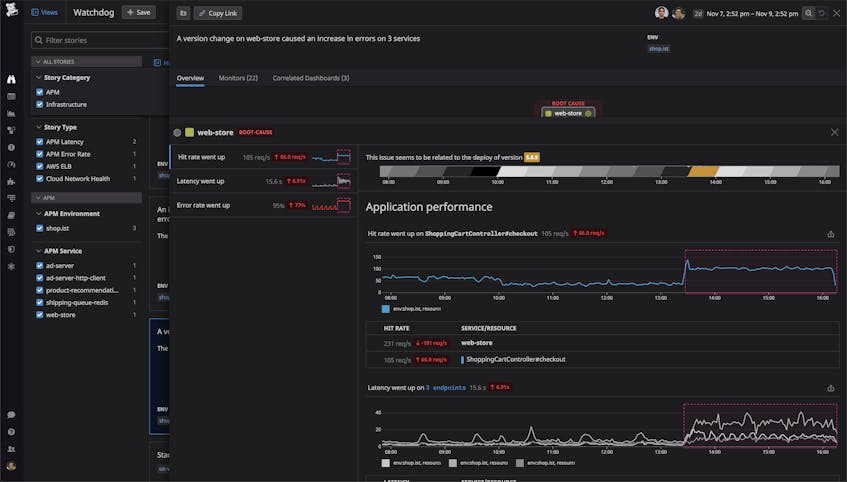Open the Correlated Dashboards (3) tab

coord(311,78)
